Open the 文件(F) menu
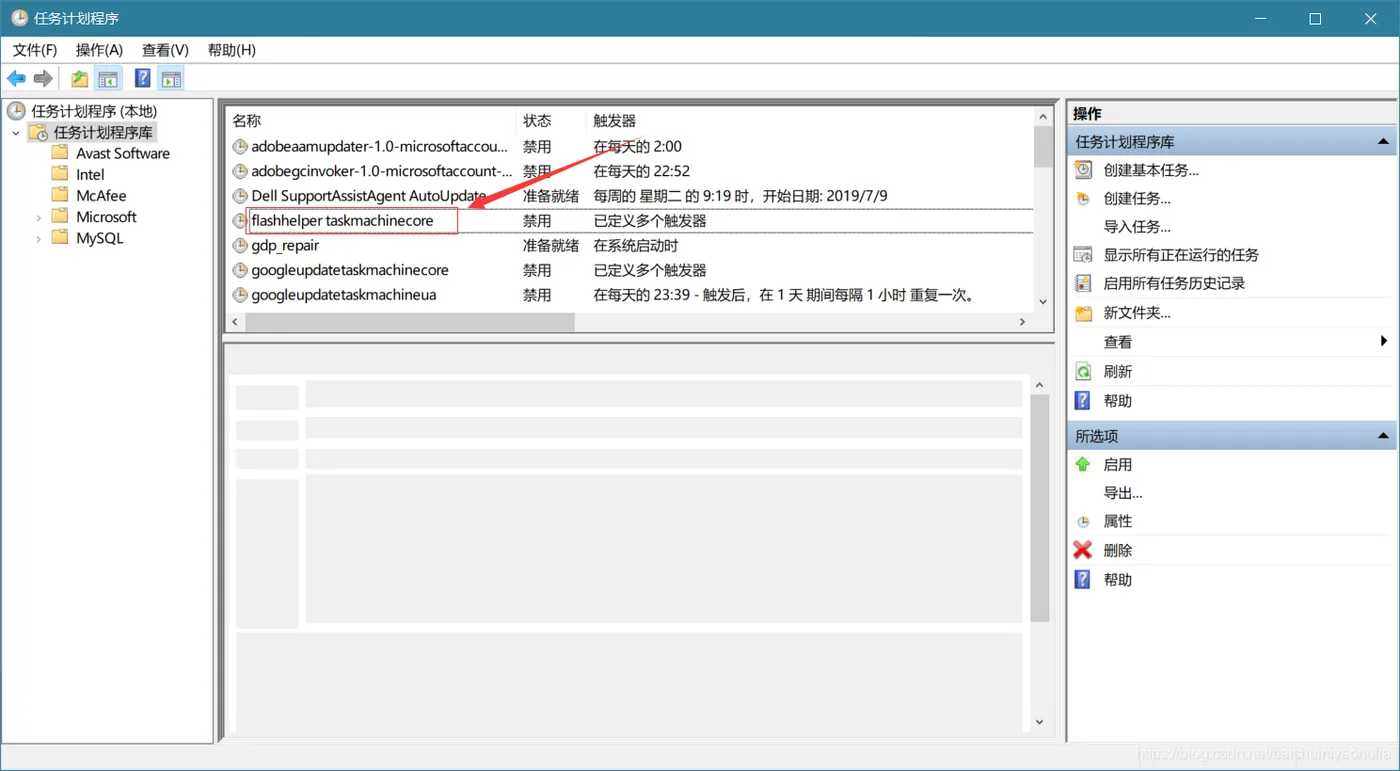The height and width of the screenshot is (771, 1400). [x=35, y=50]
